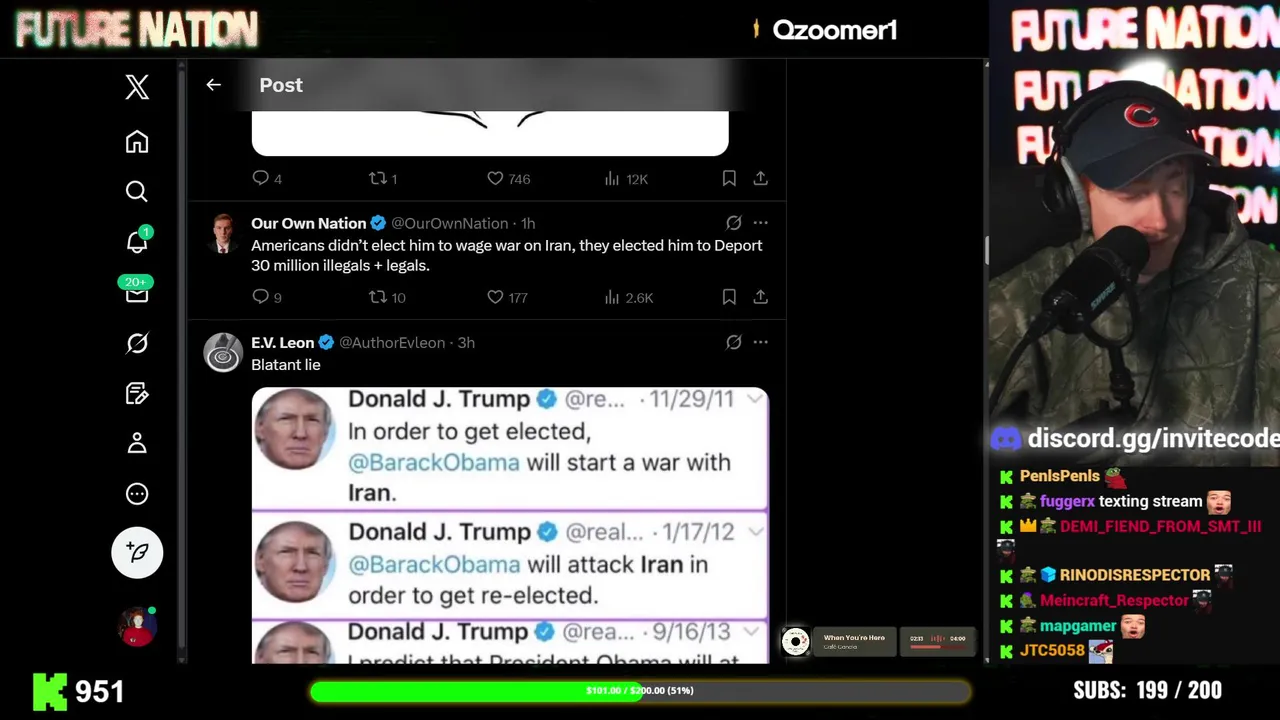The height and width of the screenshot is (720, 1280).
Task: Open the X home feed icon
Action: point(137,142)
